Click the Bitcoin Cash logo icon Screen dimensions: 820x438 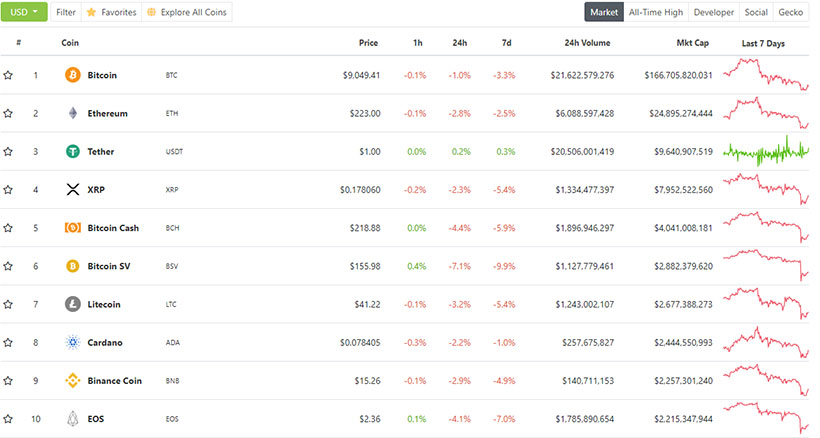pyautogui.click(x=72, y=228)
